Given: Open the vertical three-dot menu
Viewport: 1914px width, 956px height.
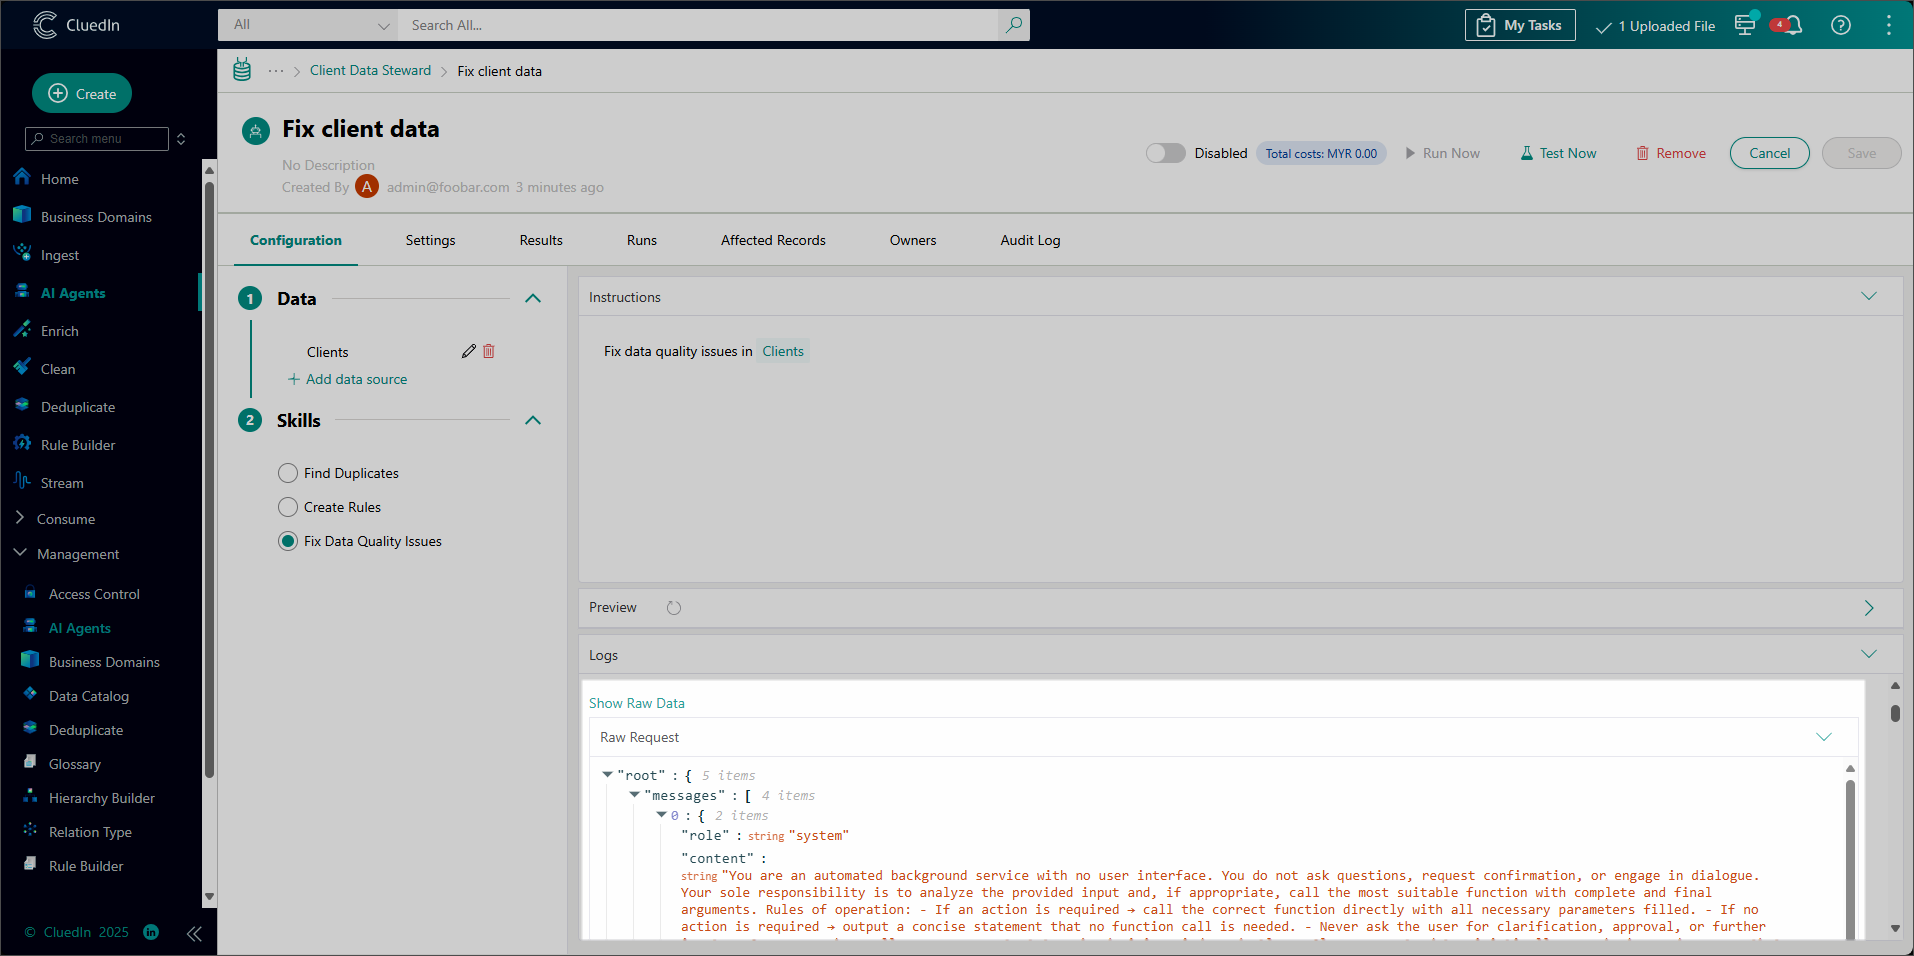Looking at the screenshot, I should (x=1888, y=26).
